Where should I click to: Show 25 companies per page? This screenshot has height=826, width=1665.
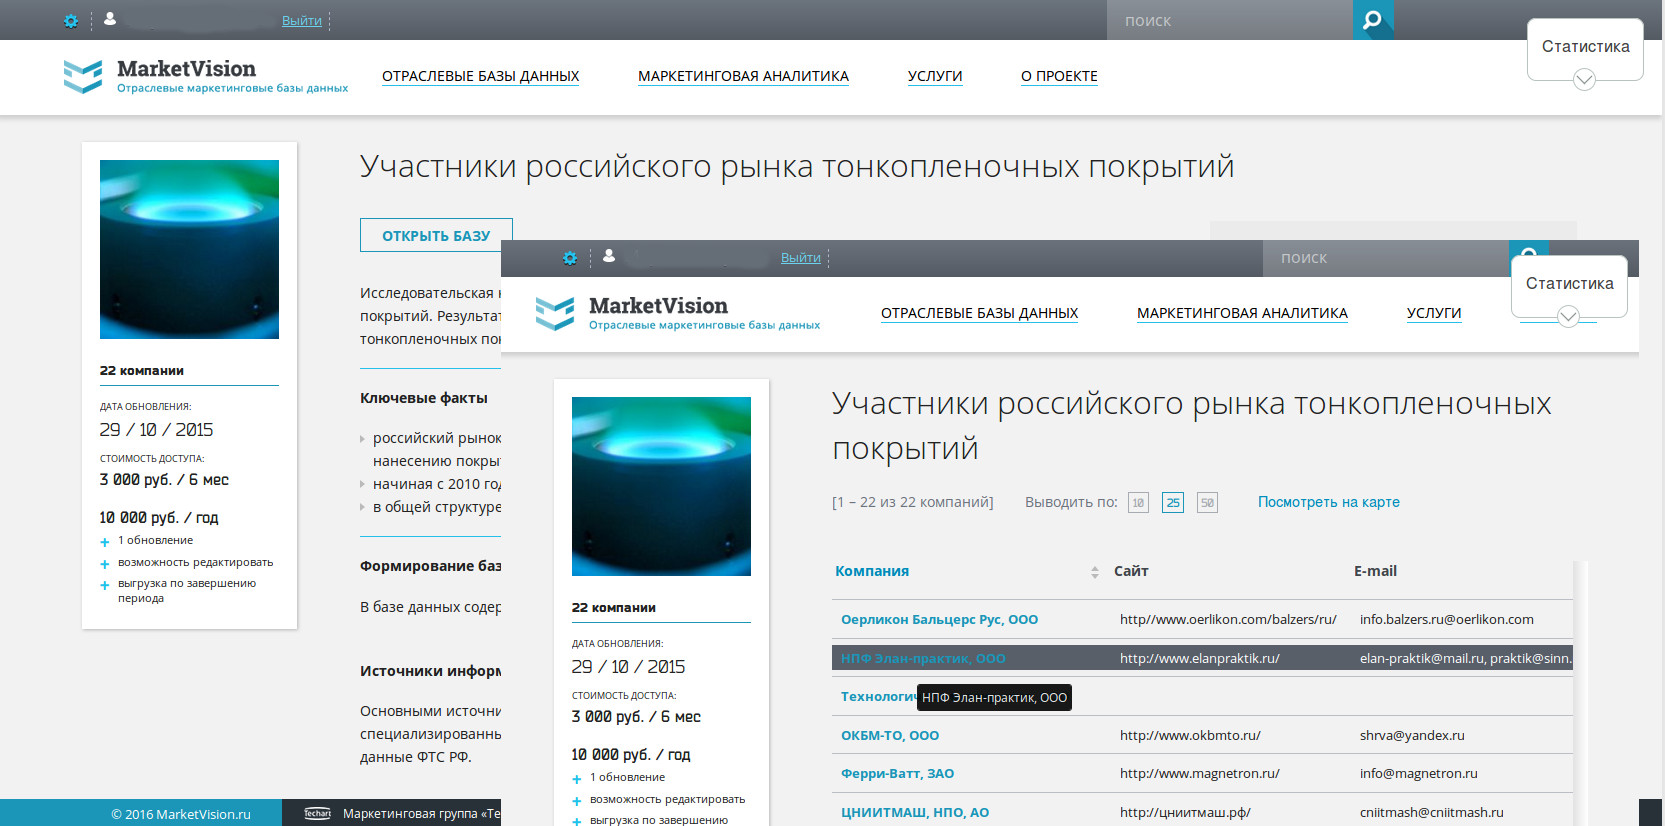tap(1173, 503)
